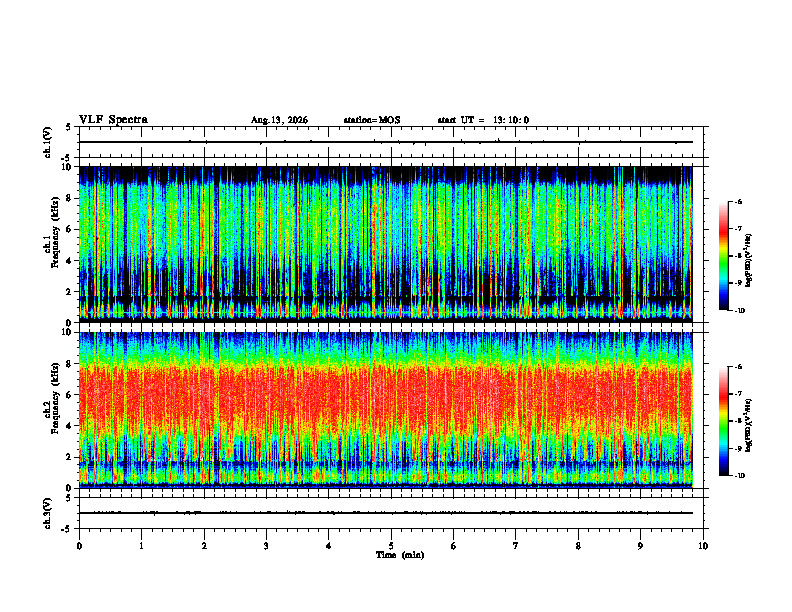Click the ch.1 spectrogram color scale bar

pyautogui.click(x=723, y=256)
